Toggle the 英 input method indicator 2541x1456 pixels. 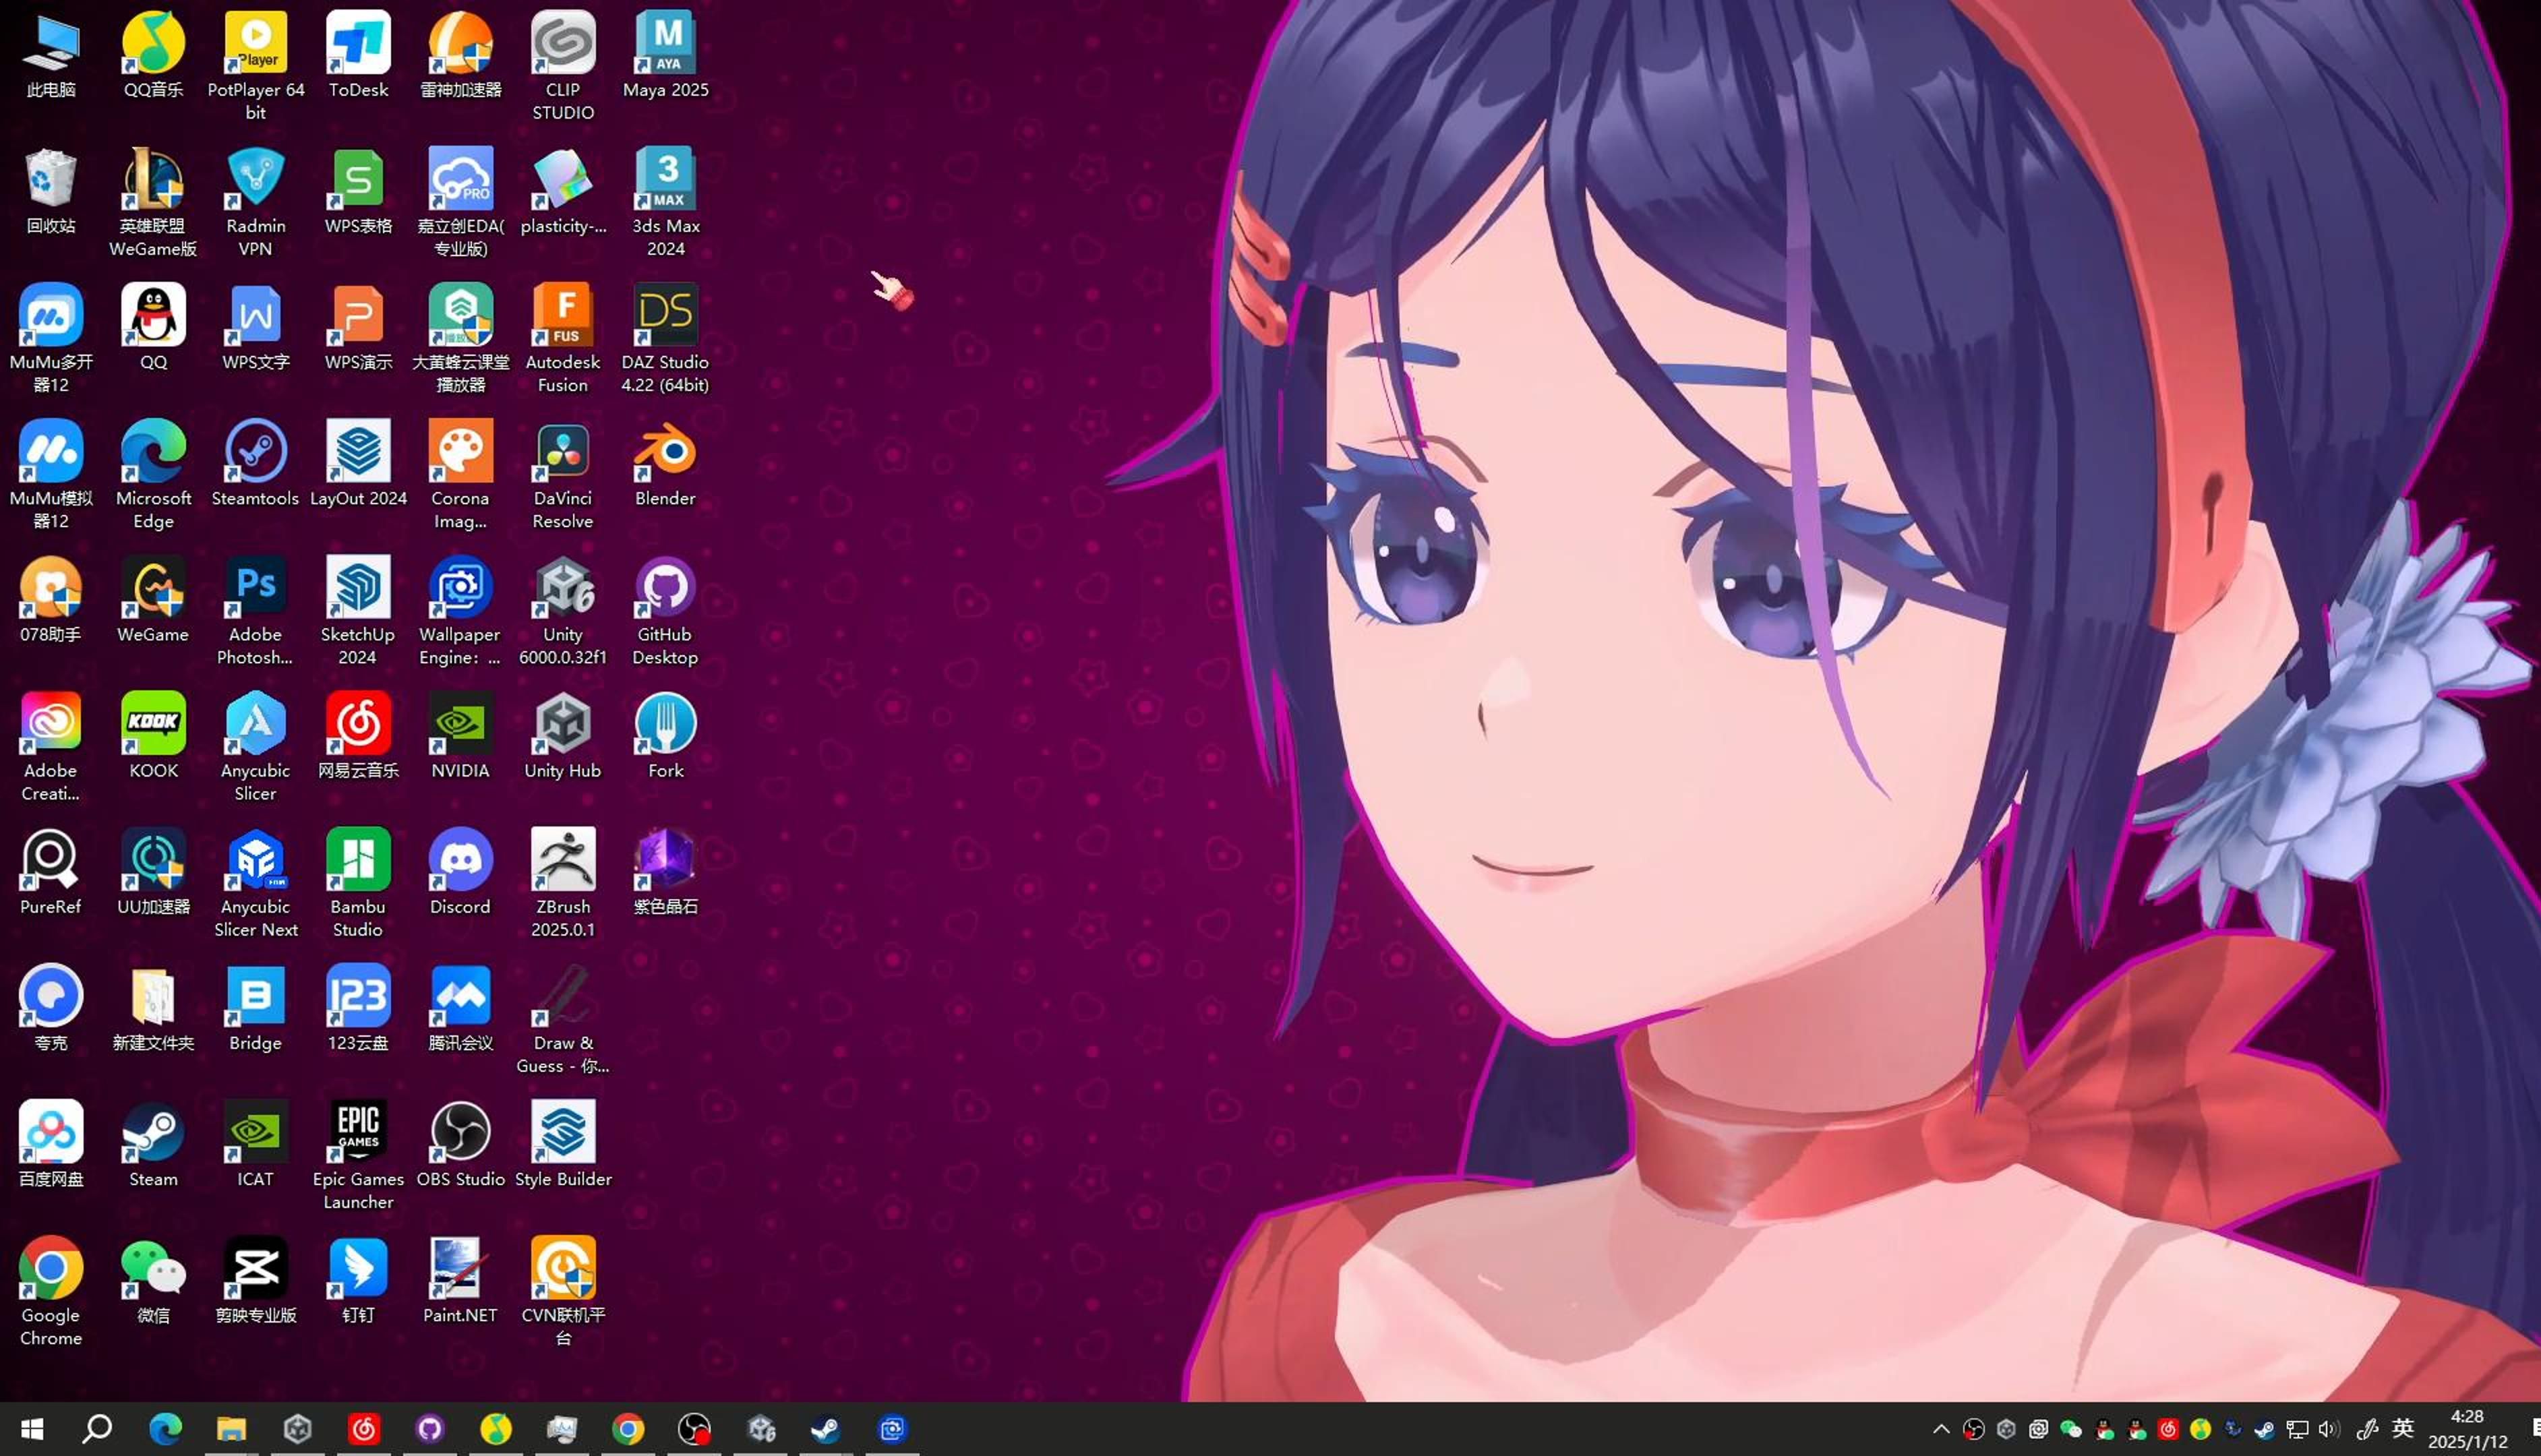(x=2403, y=1429)
